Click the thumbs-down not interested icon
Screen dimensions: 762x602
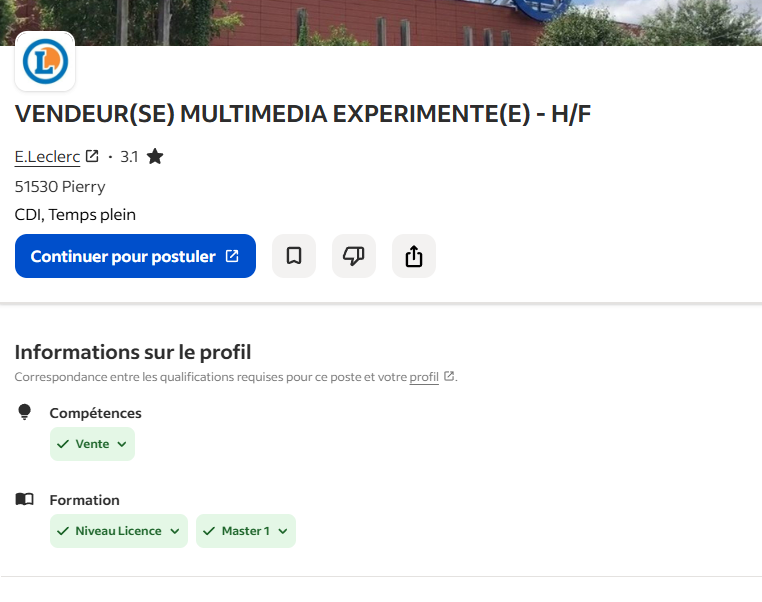pos(353,256)
